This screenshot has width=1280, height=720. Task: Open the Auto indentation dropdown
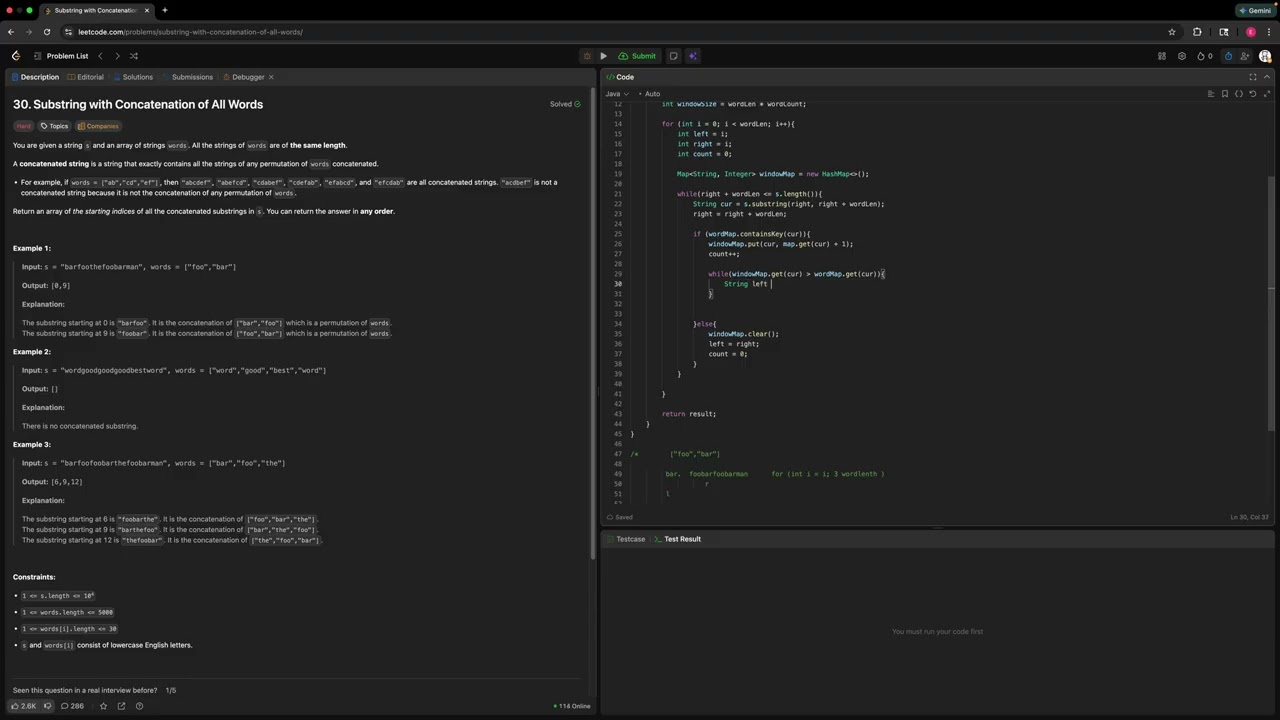tap(652, 94)
